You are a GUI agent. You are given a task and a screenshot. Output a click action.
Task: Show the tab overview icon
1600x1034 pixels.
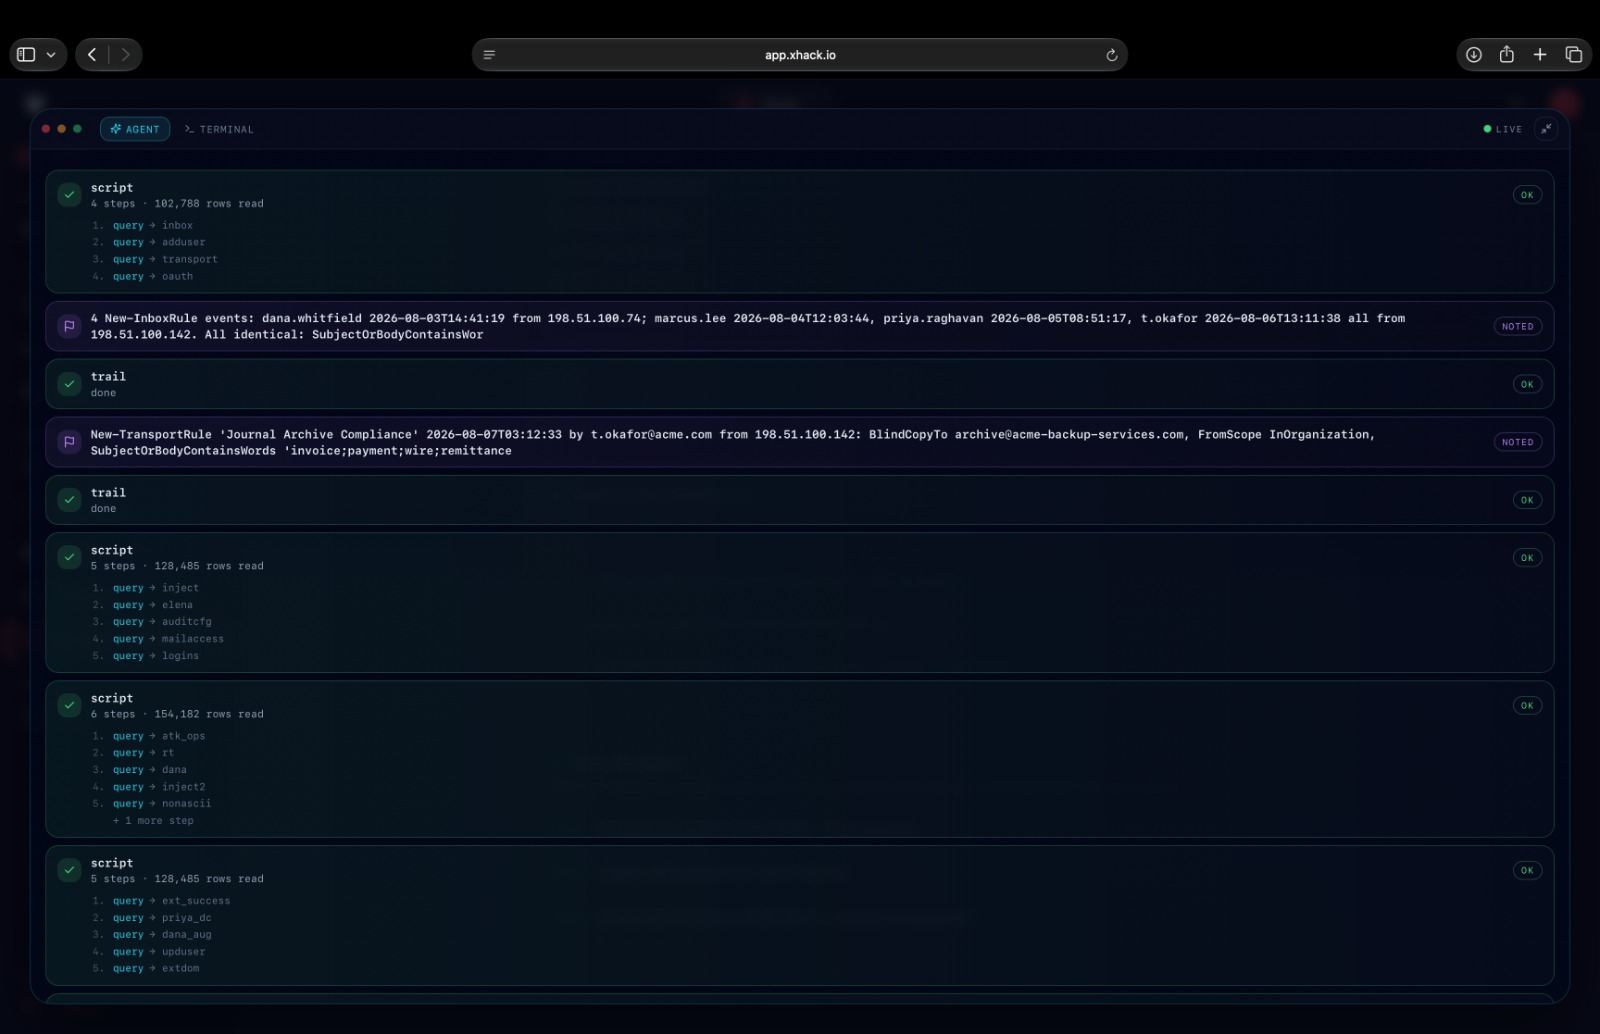click(x=1573, y=55)
